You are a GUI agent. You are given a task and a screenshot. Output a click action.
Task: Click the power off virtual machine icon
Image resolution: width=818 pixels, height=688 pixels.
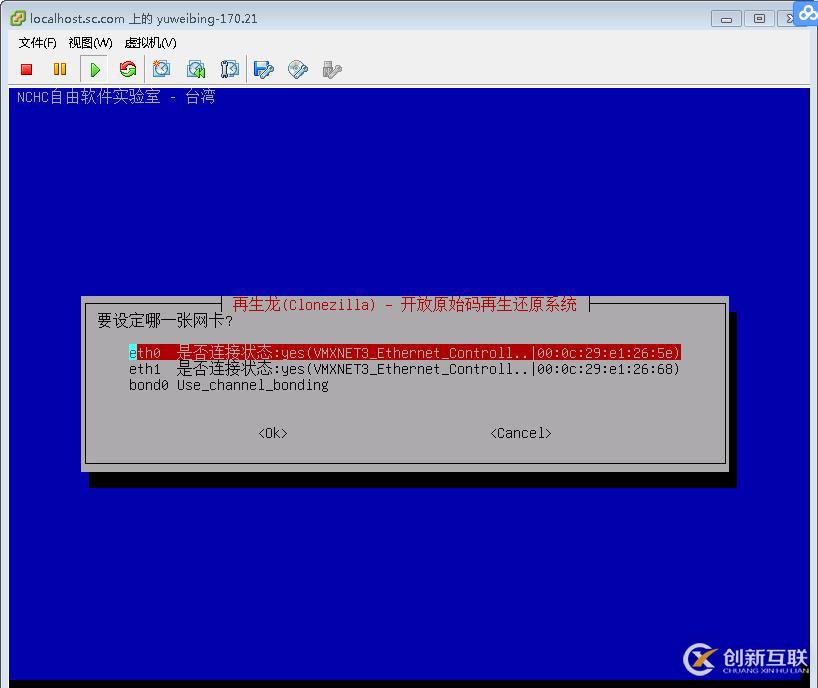pos(26,69)
